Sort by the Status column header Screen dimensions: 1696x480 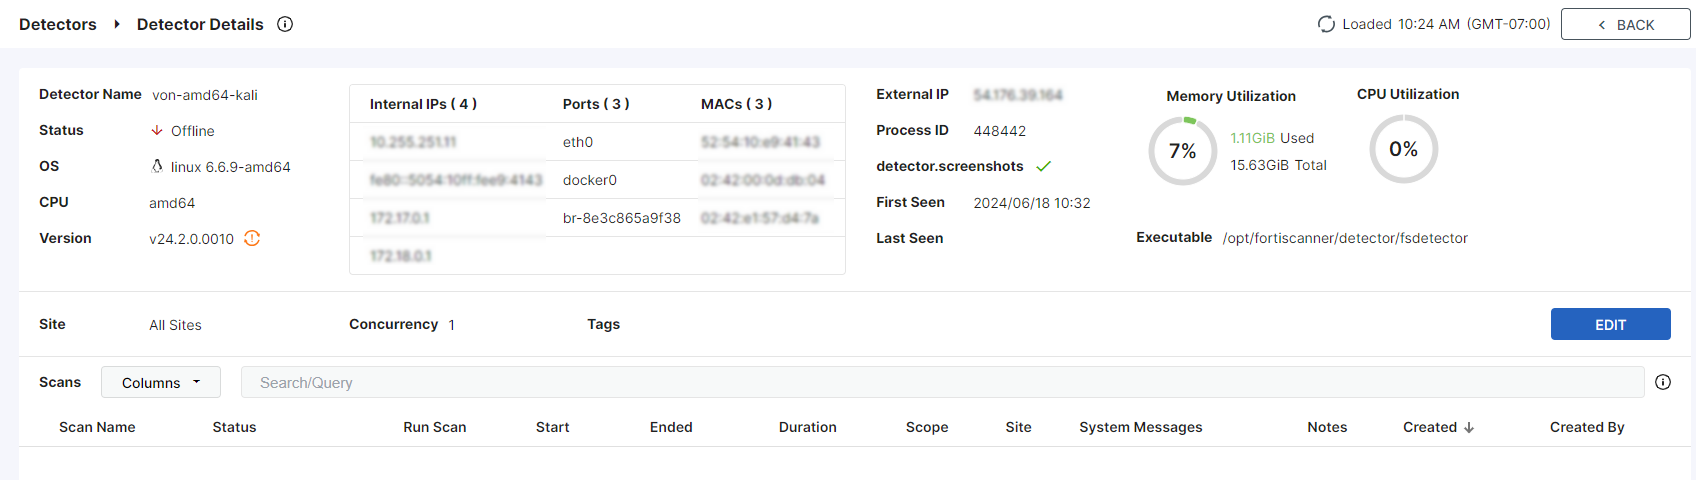click(234, 427)
